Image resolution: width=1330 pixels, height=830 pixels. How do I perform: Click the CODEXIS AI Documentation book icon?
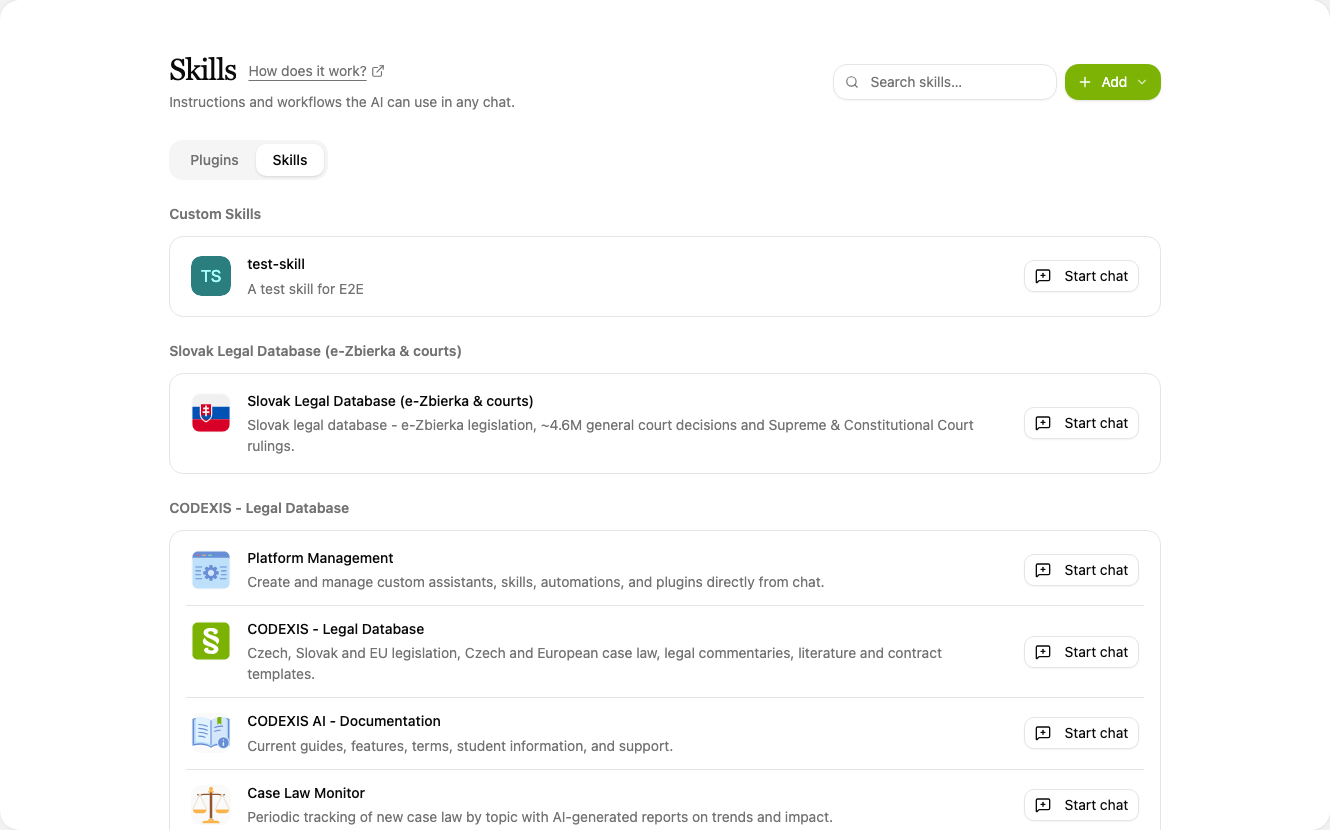tap(211, 733)
